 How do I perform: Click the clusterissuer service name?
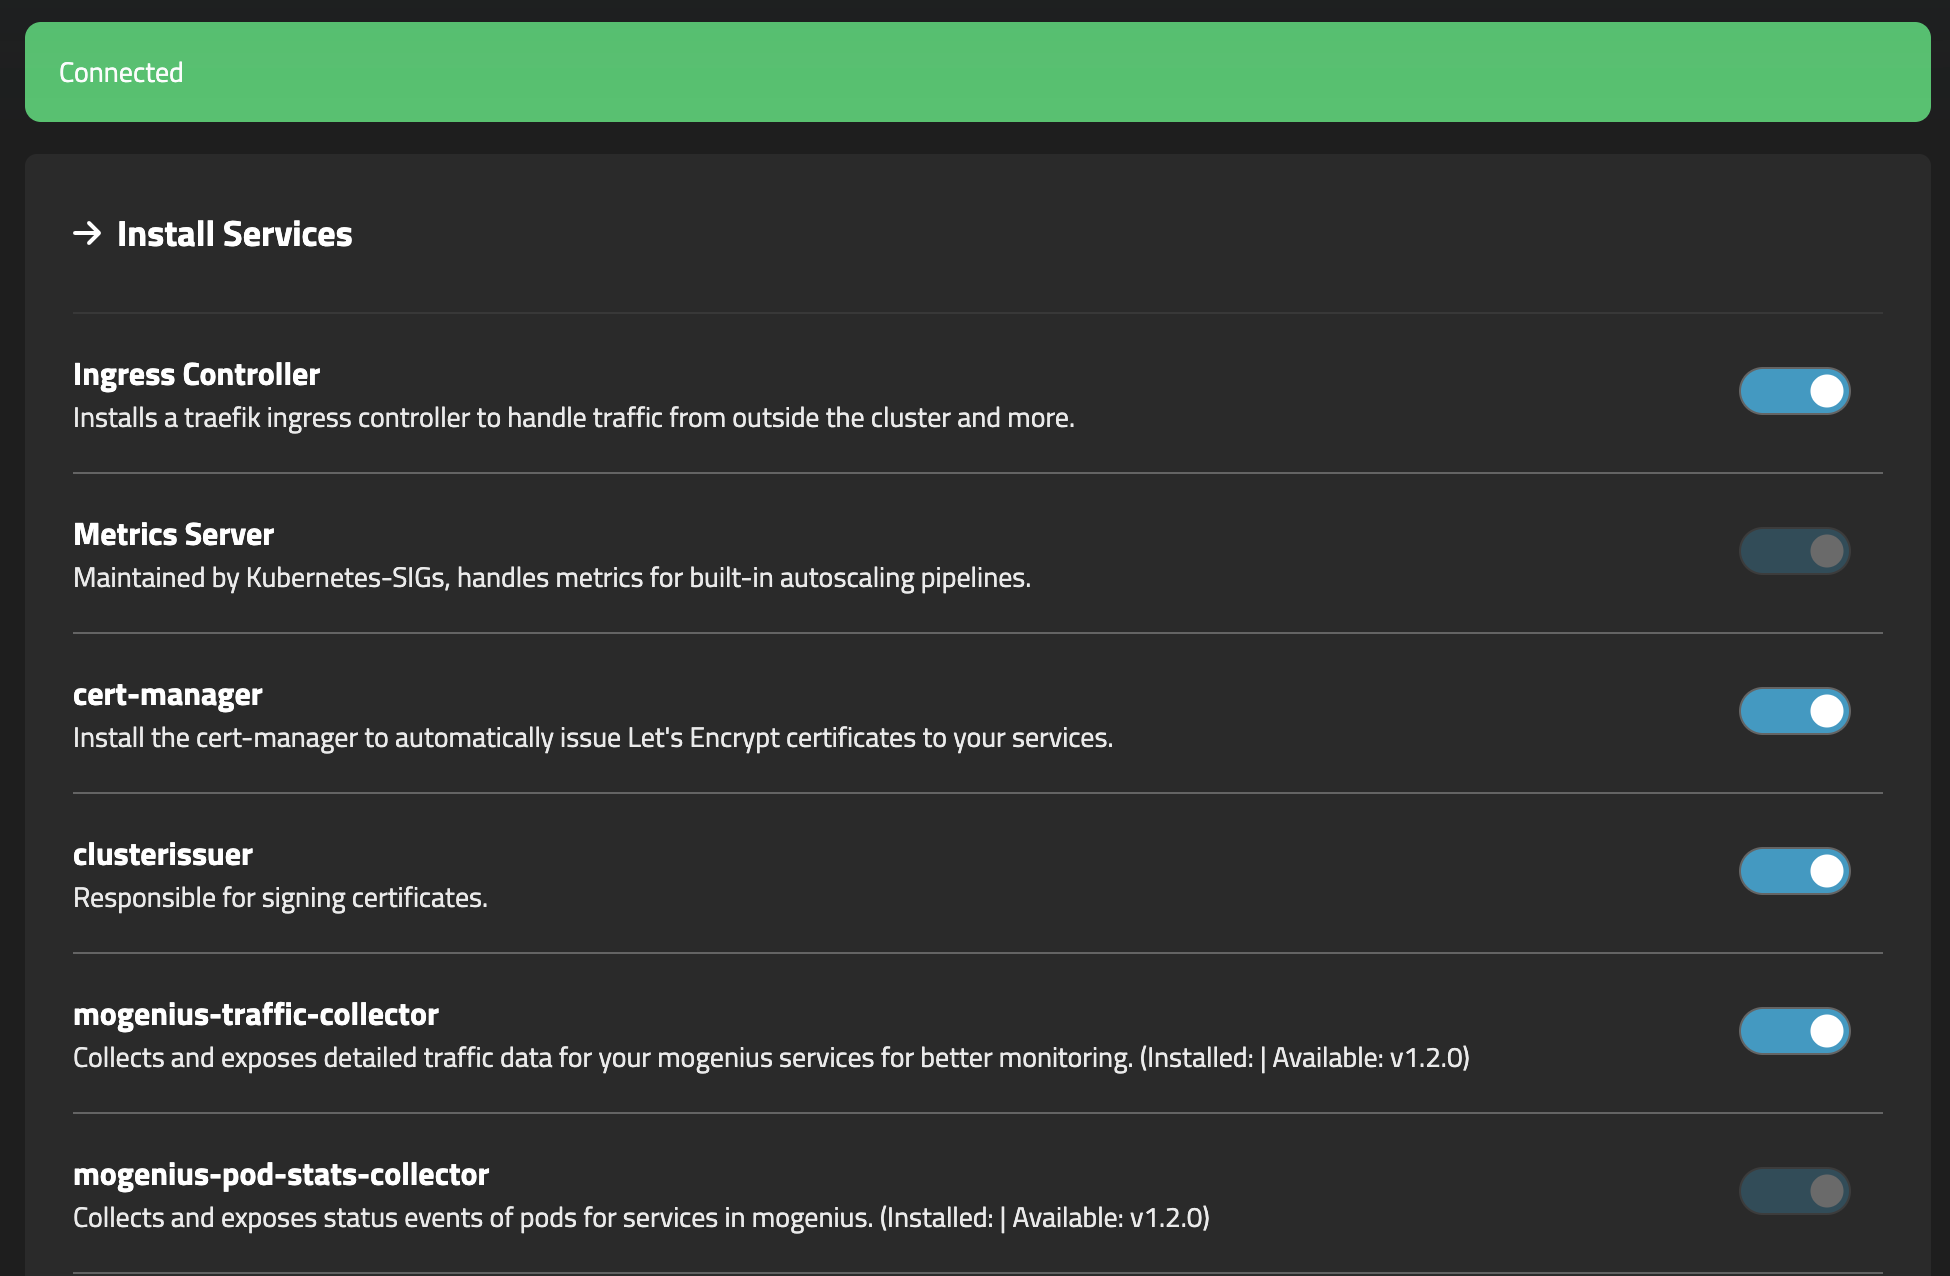[x=162, y=854]
